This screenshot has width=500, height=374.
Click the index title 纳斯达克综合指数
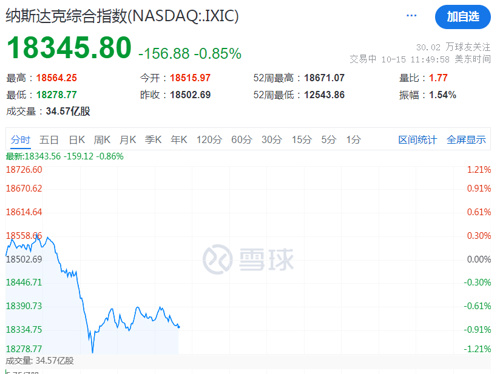[67, 16]
